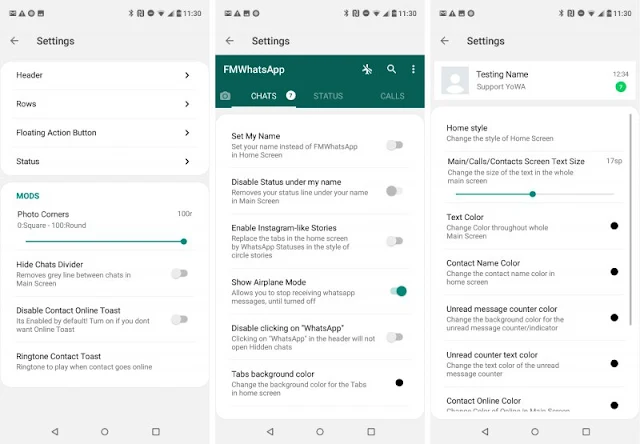Screen dimensions: 640x444
Task: Tap the unread count badge on CHATS tab
Action: pos(291,95)
